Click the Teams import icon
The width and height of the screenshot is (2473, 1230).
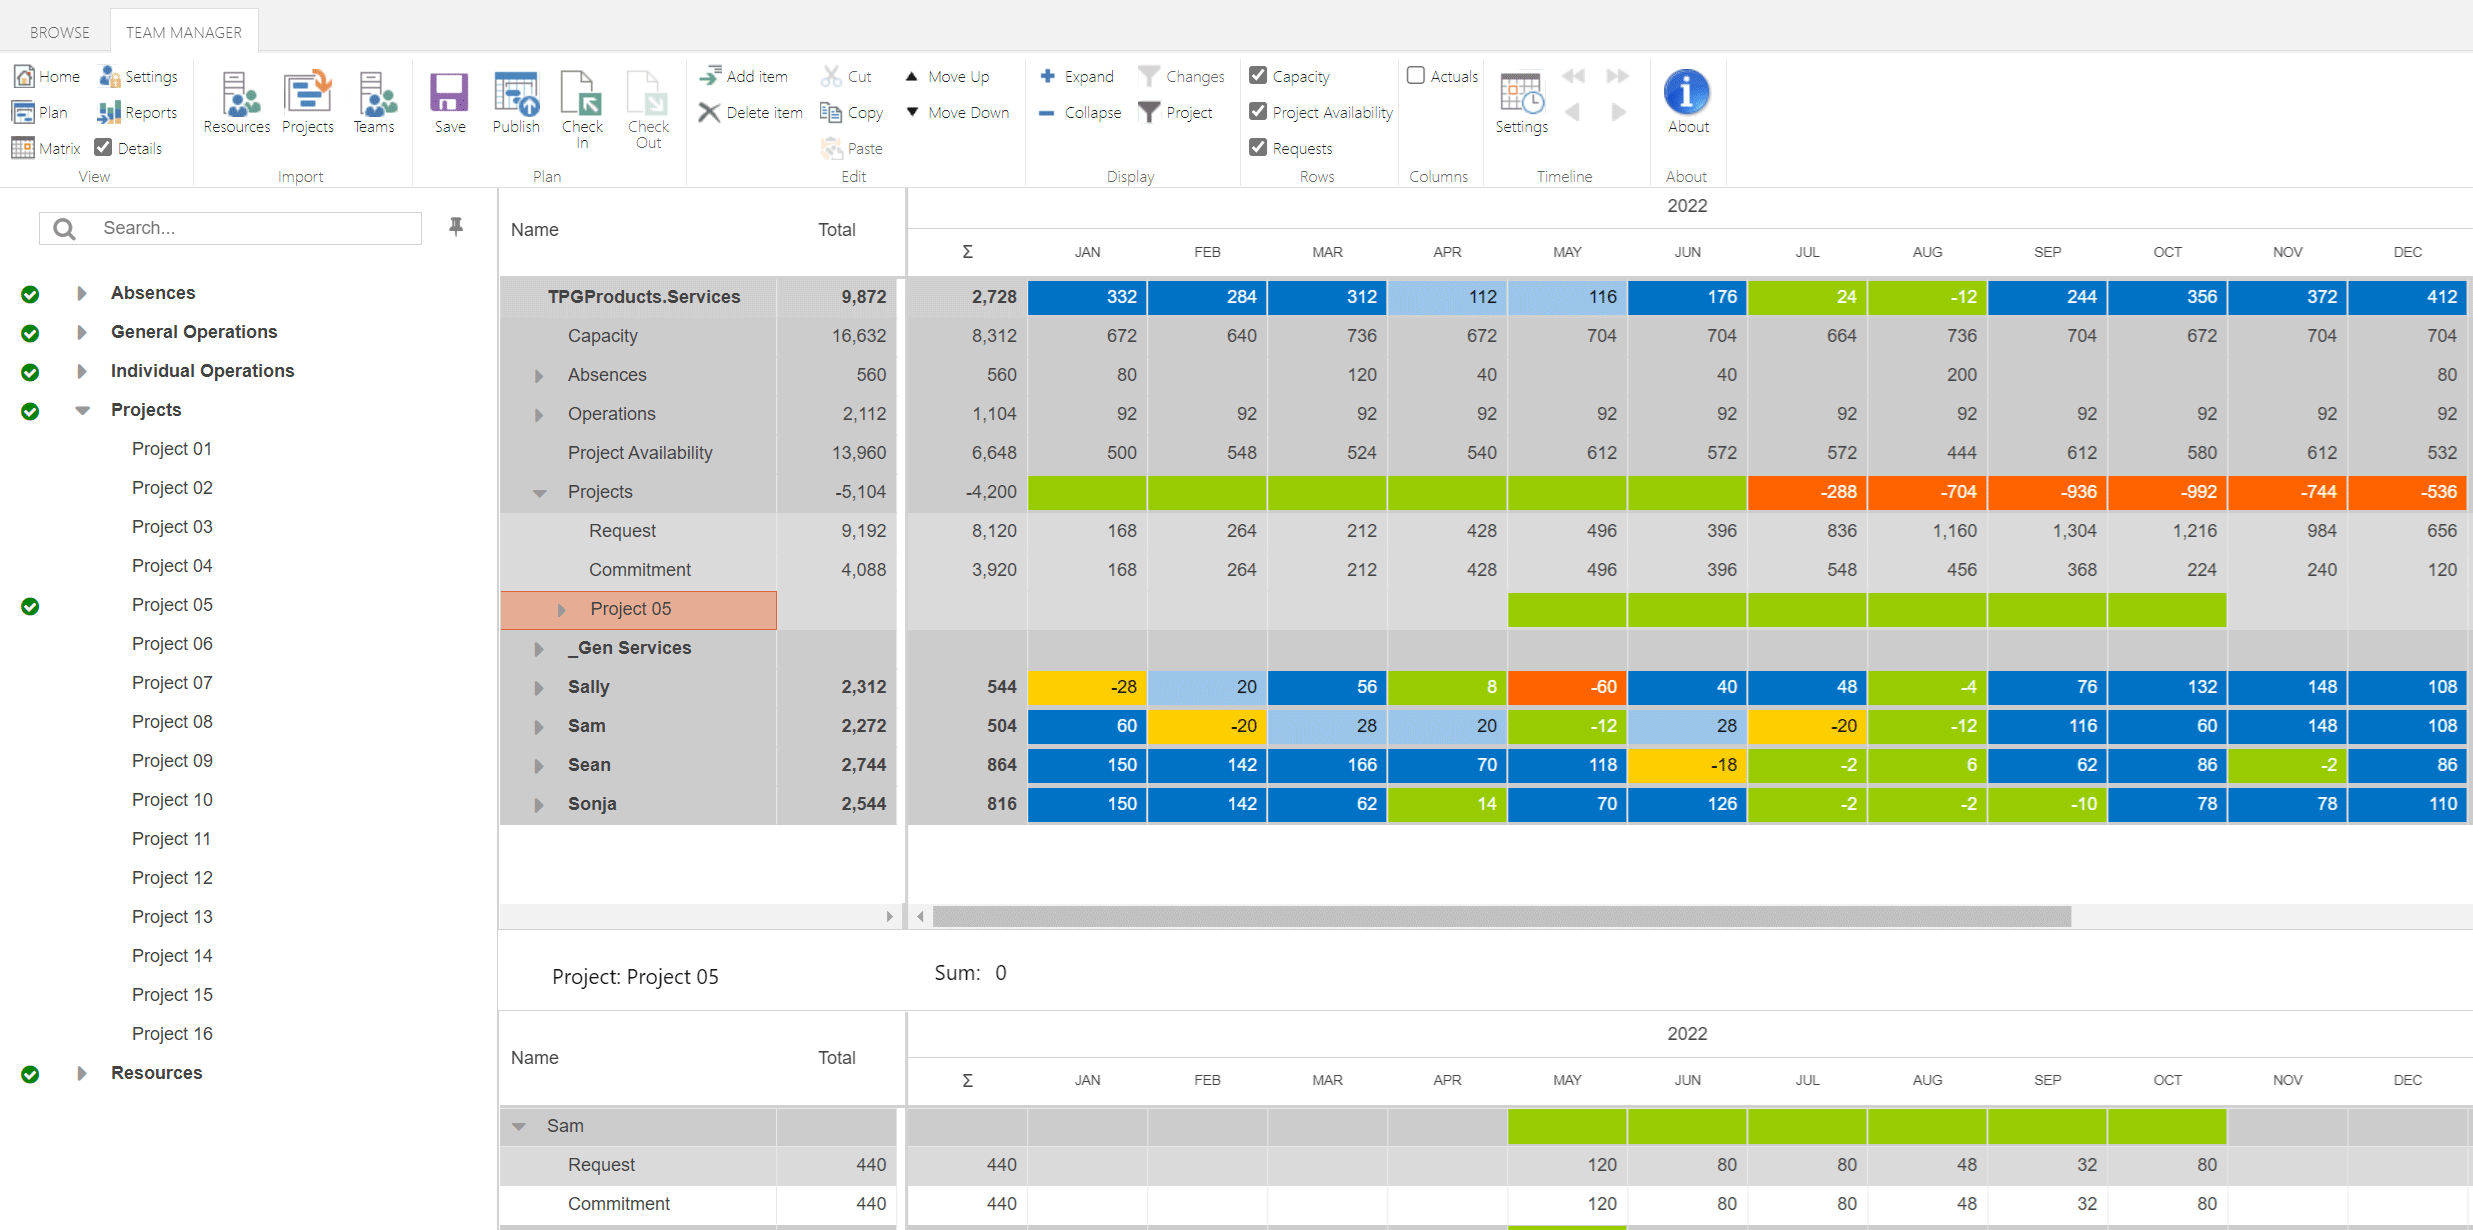pos(374,100)
